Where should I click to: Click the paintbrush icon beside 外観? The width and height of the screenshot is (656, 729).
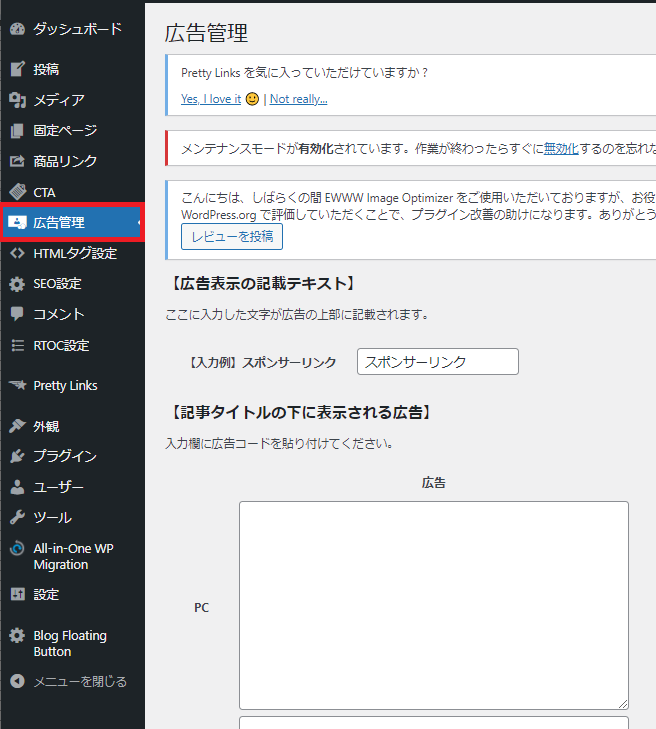(17, 426)
